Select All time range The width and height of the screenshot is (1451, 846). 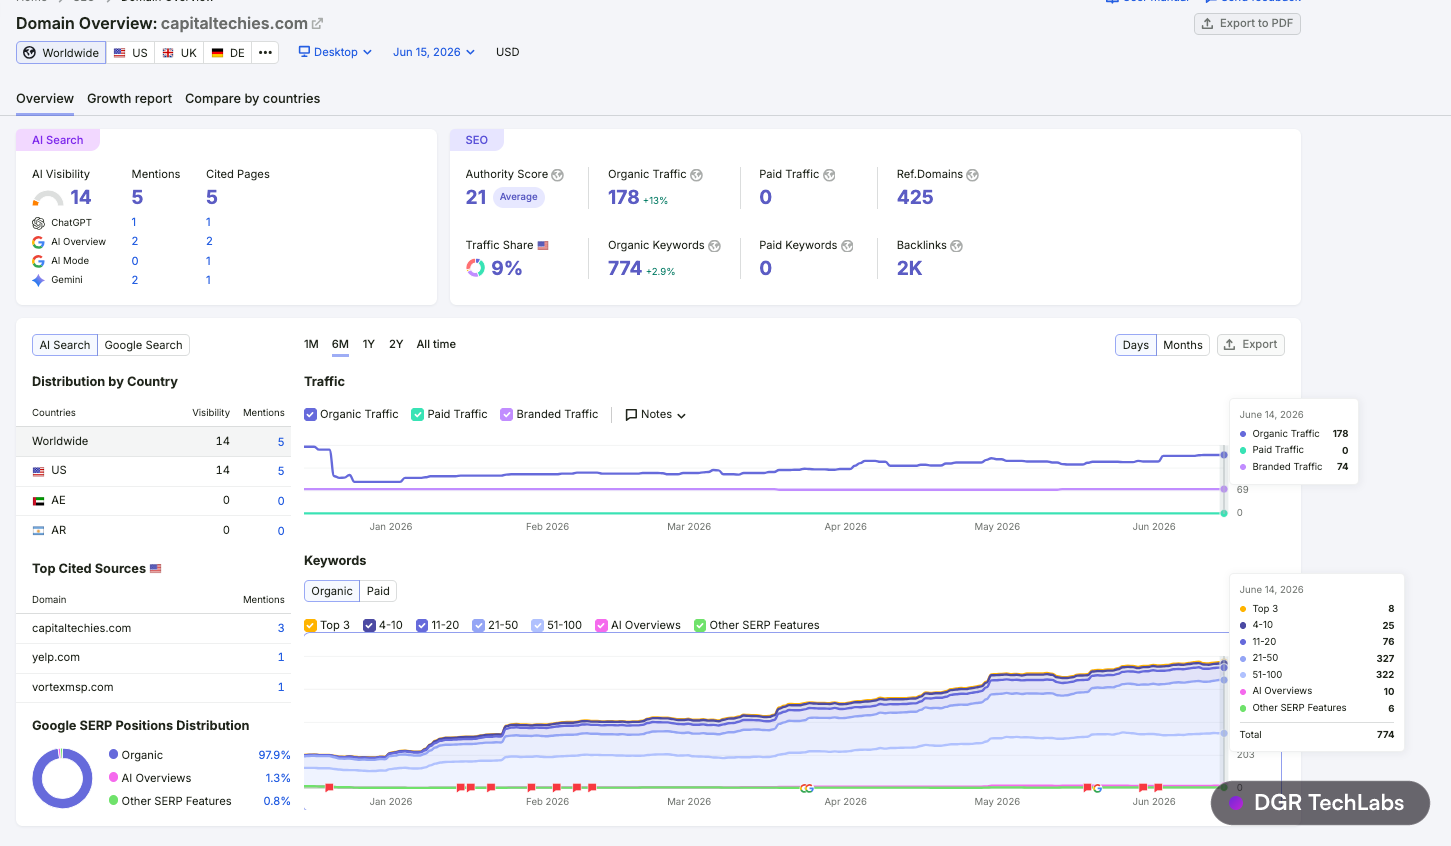coord(436,344)
